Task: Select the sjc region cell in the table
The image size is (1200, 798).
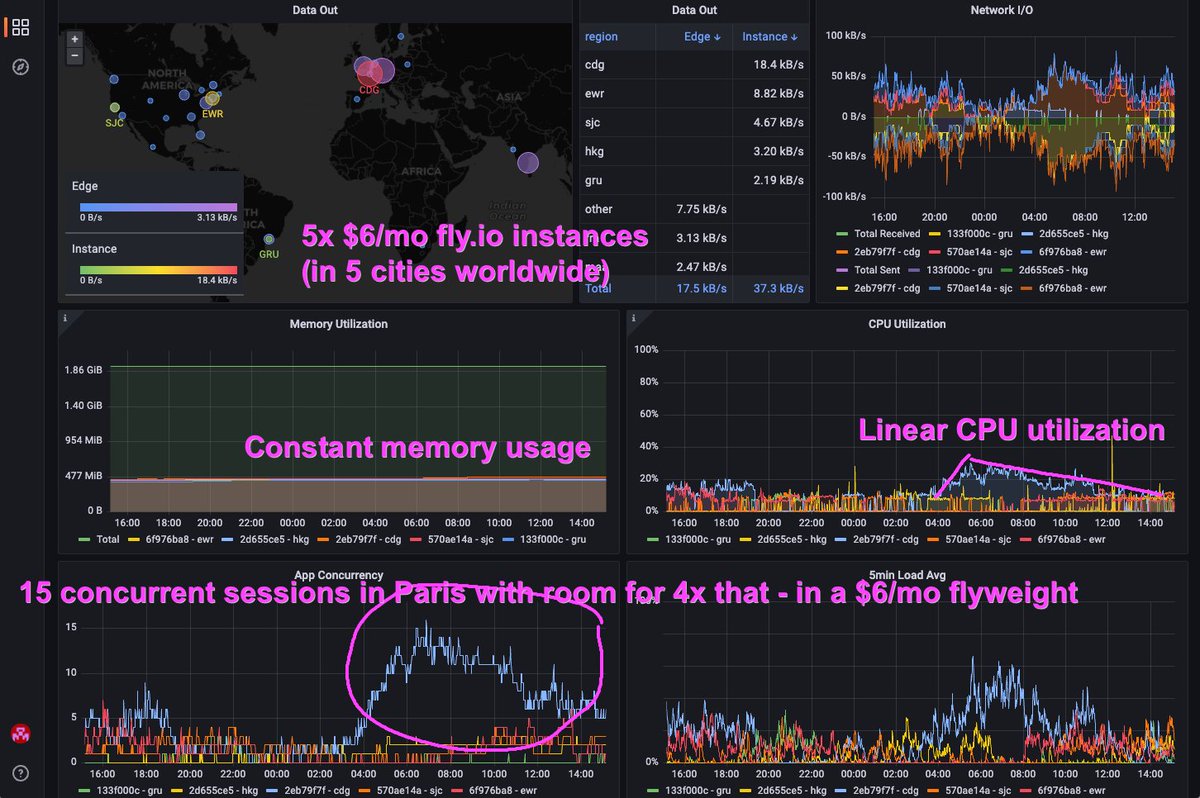Action: (617, 122)
